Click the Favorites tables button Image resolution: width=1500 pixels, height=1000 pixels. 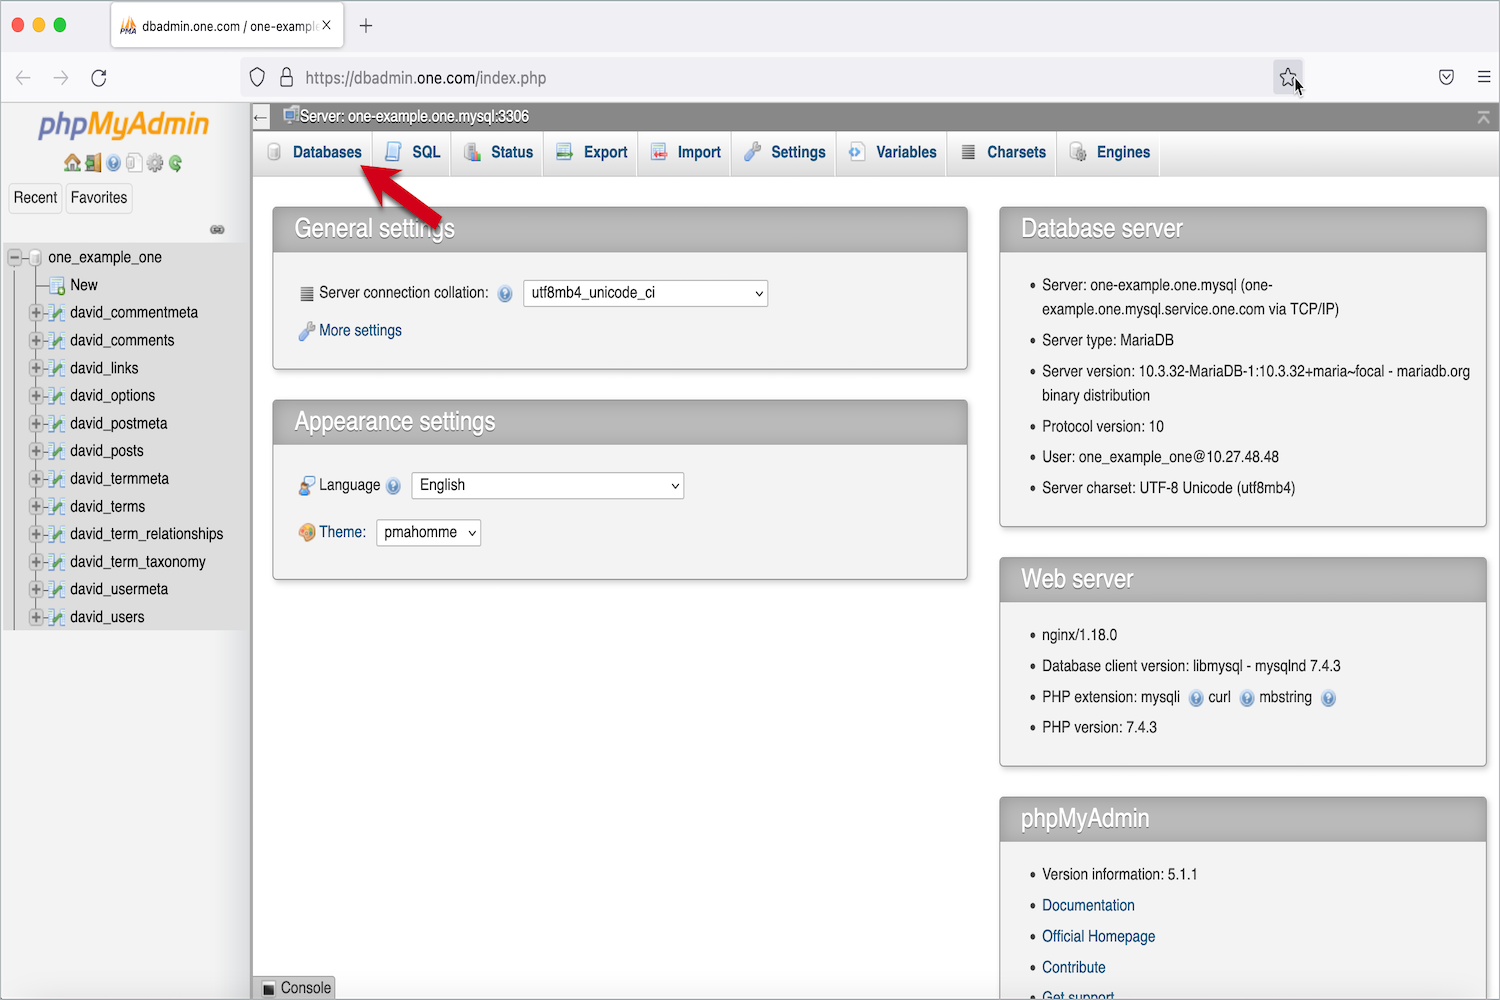click(x=99, y=198)
